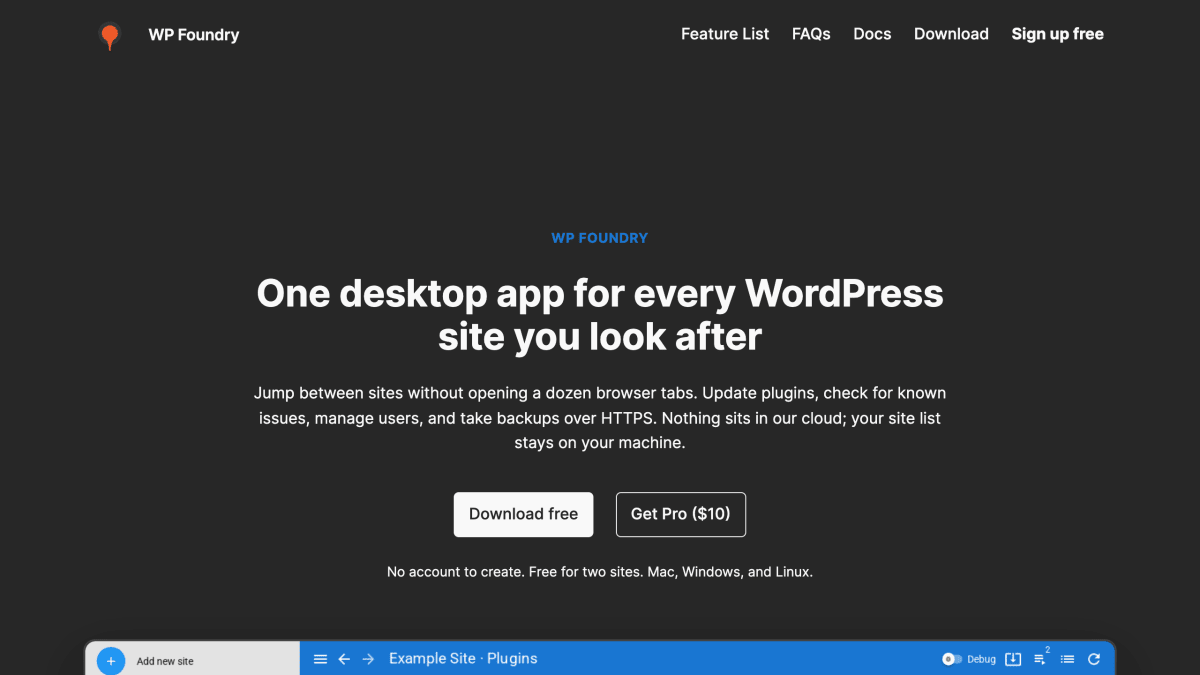This screenshot has height=675, width=1200.
Task: Click the blue plus add-site icon
Action: (x=111, y=661)
